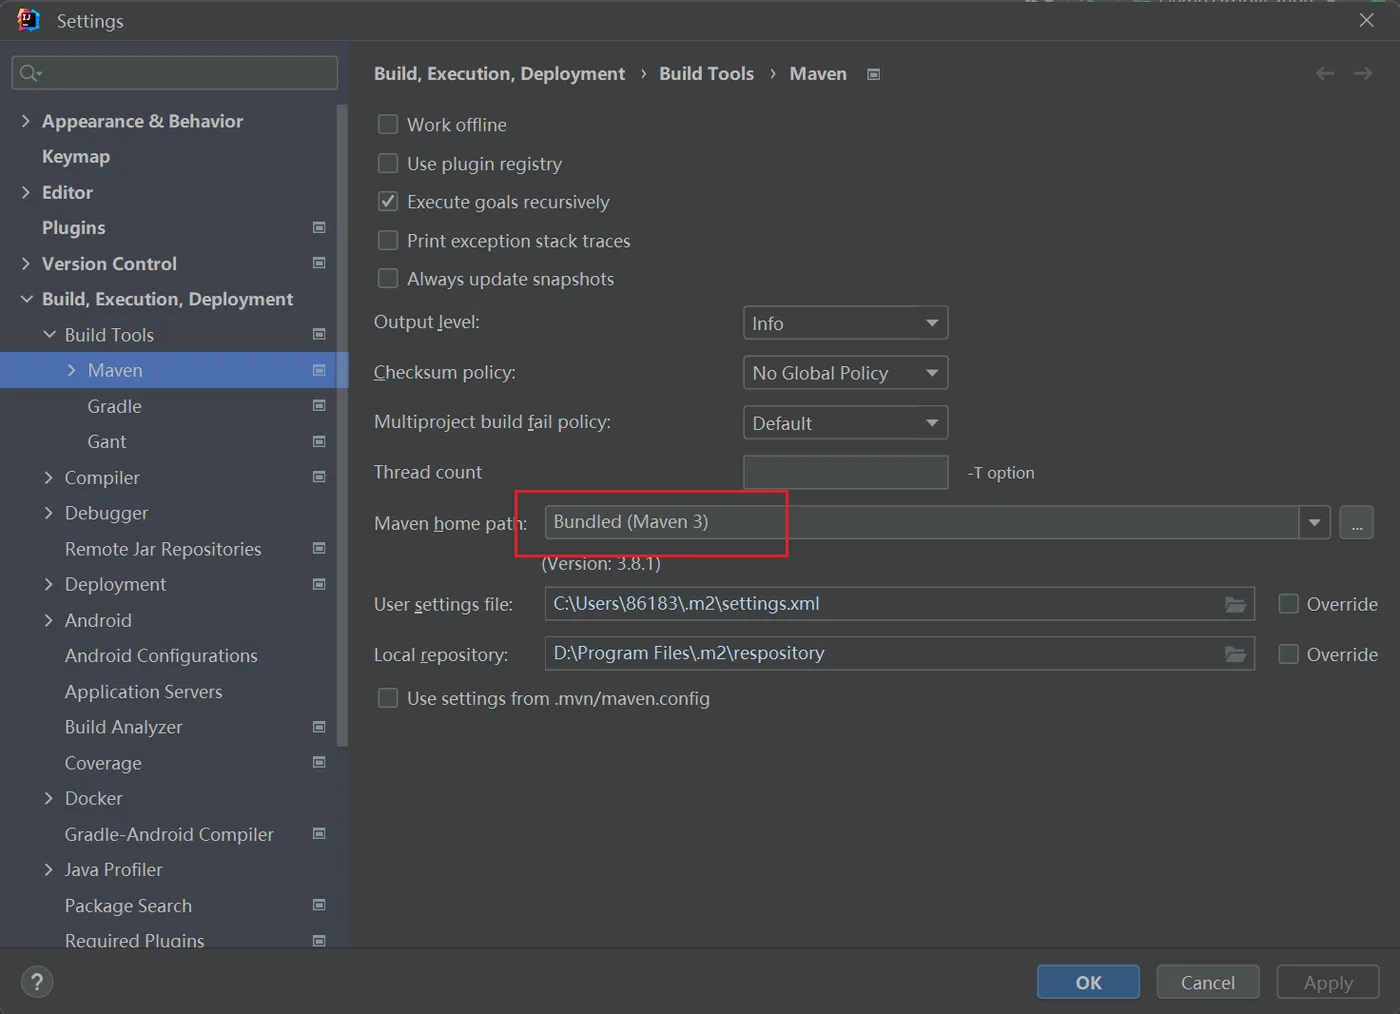
Task: Click the Thread count input field
Action: click(x=845, y=472)
